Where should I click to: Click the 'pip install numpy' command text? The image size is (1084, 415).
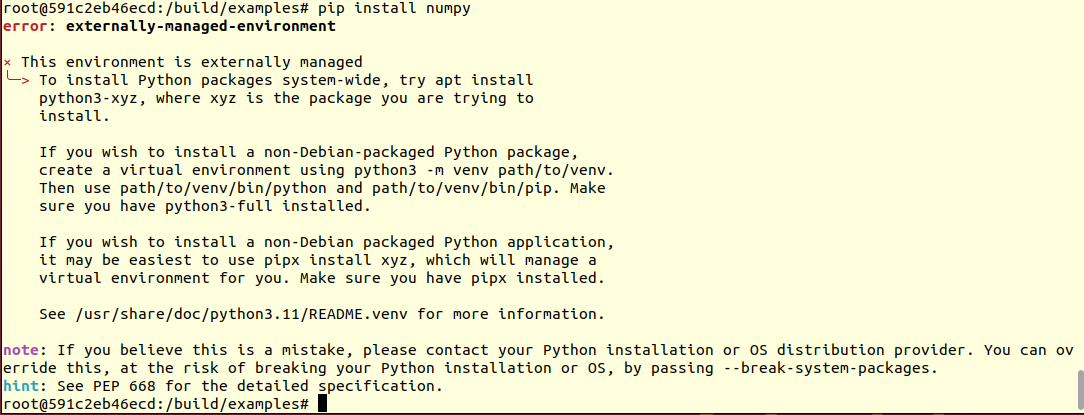[x=394, y=9]
